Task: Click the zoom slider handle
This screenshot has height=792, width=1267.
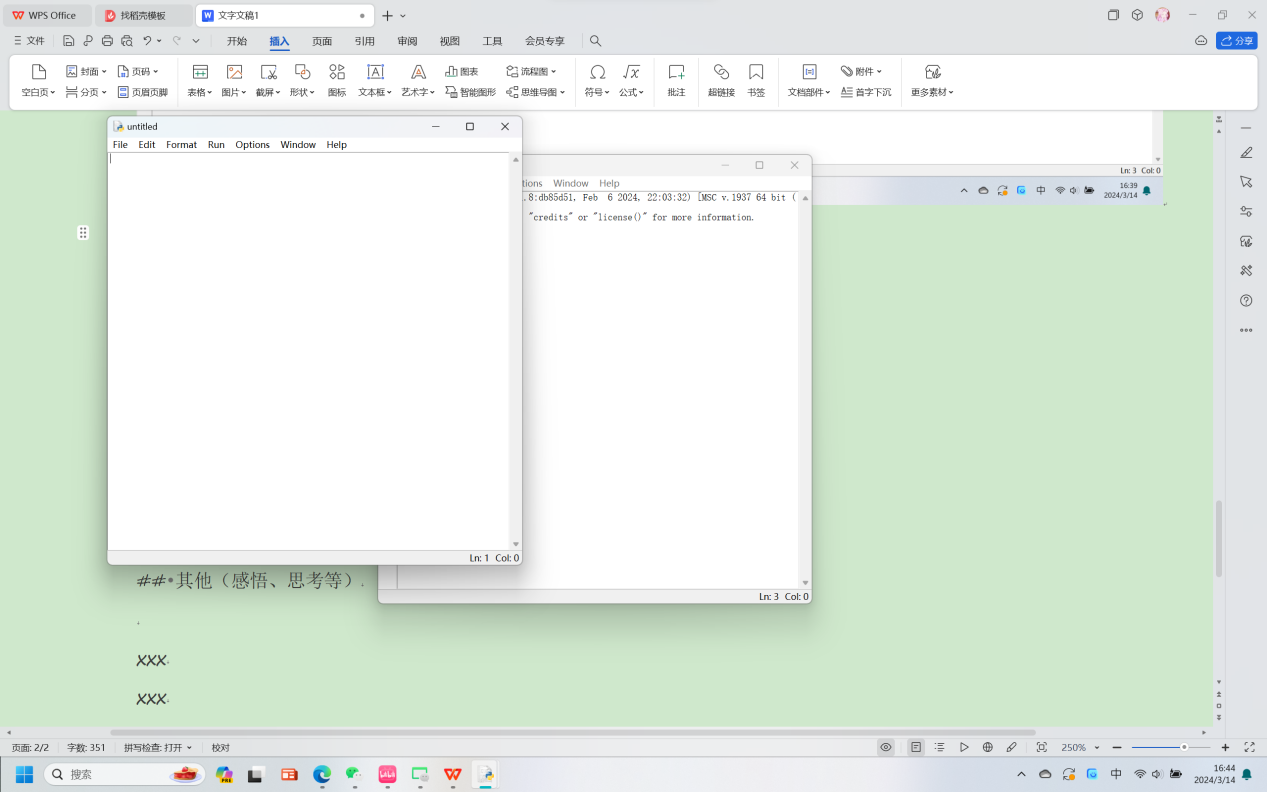Action: tap(1184, 747)
